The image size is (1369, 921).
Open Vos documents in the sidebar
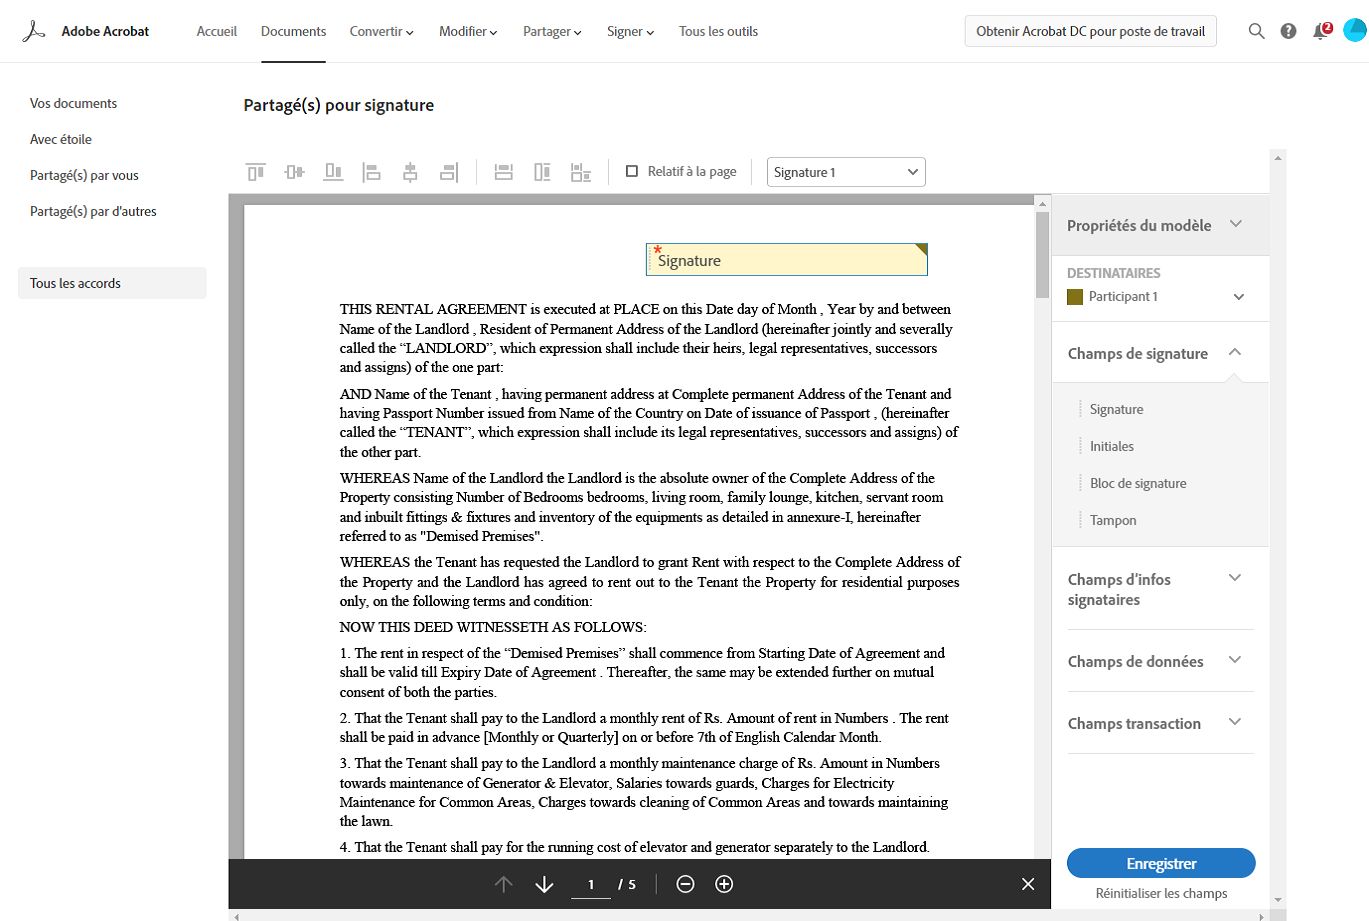click(73, 103)
